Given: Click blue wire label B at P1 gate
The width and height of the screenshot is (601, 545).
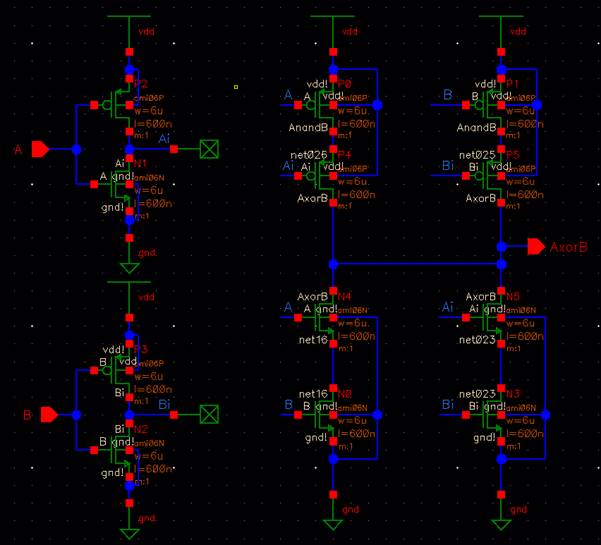Looking at the screenshot, I should coord(448,95).
